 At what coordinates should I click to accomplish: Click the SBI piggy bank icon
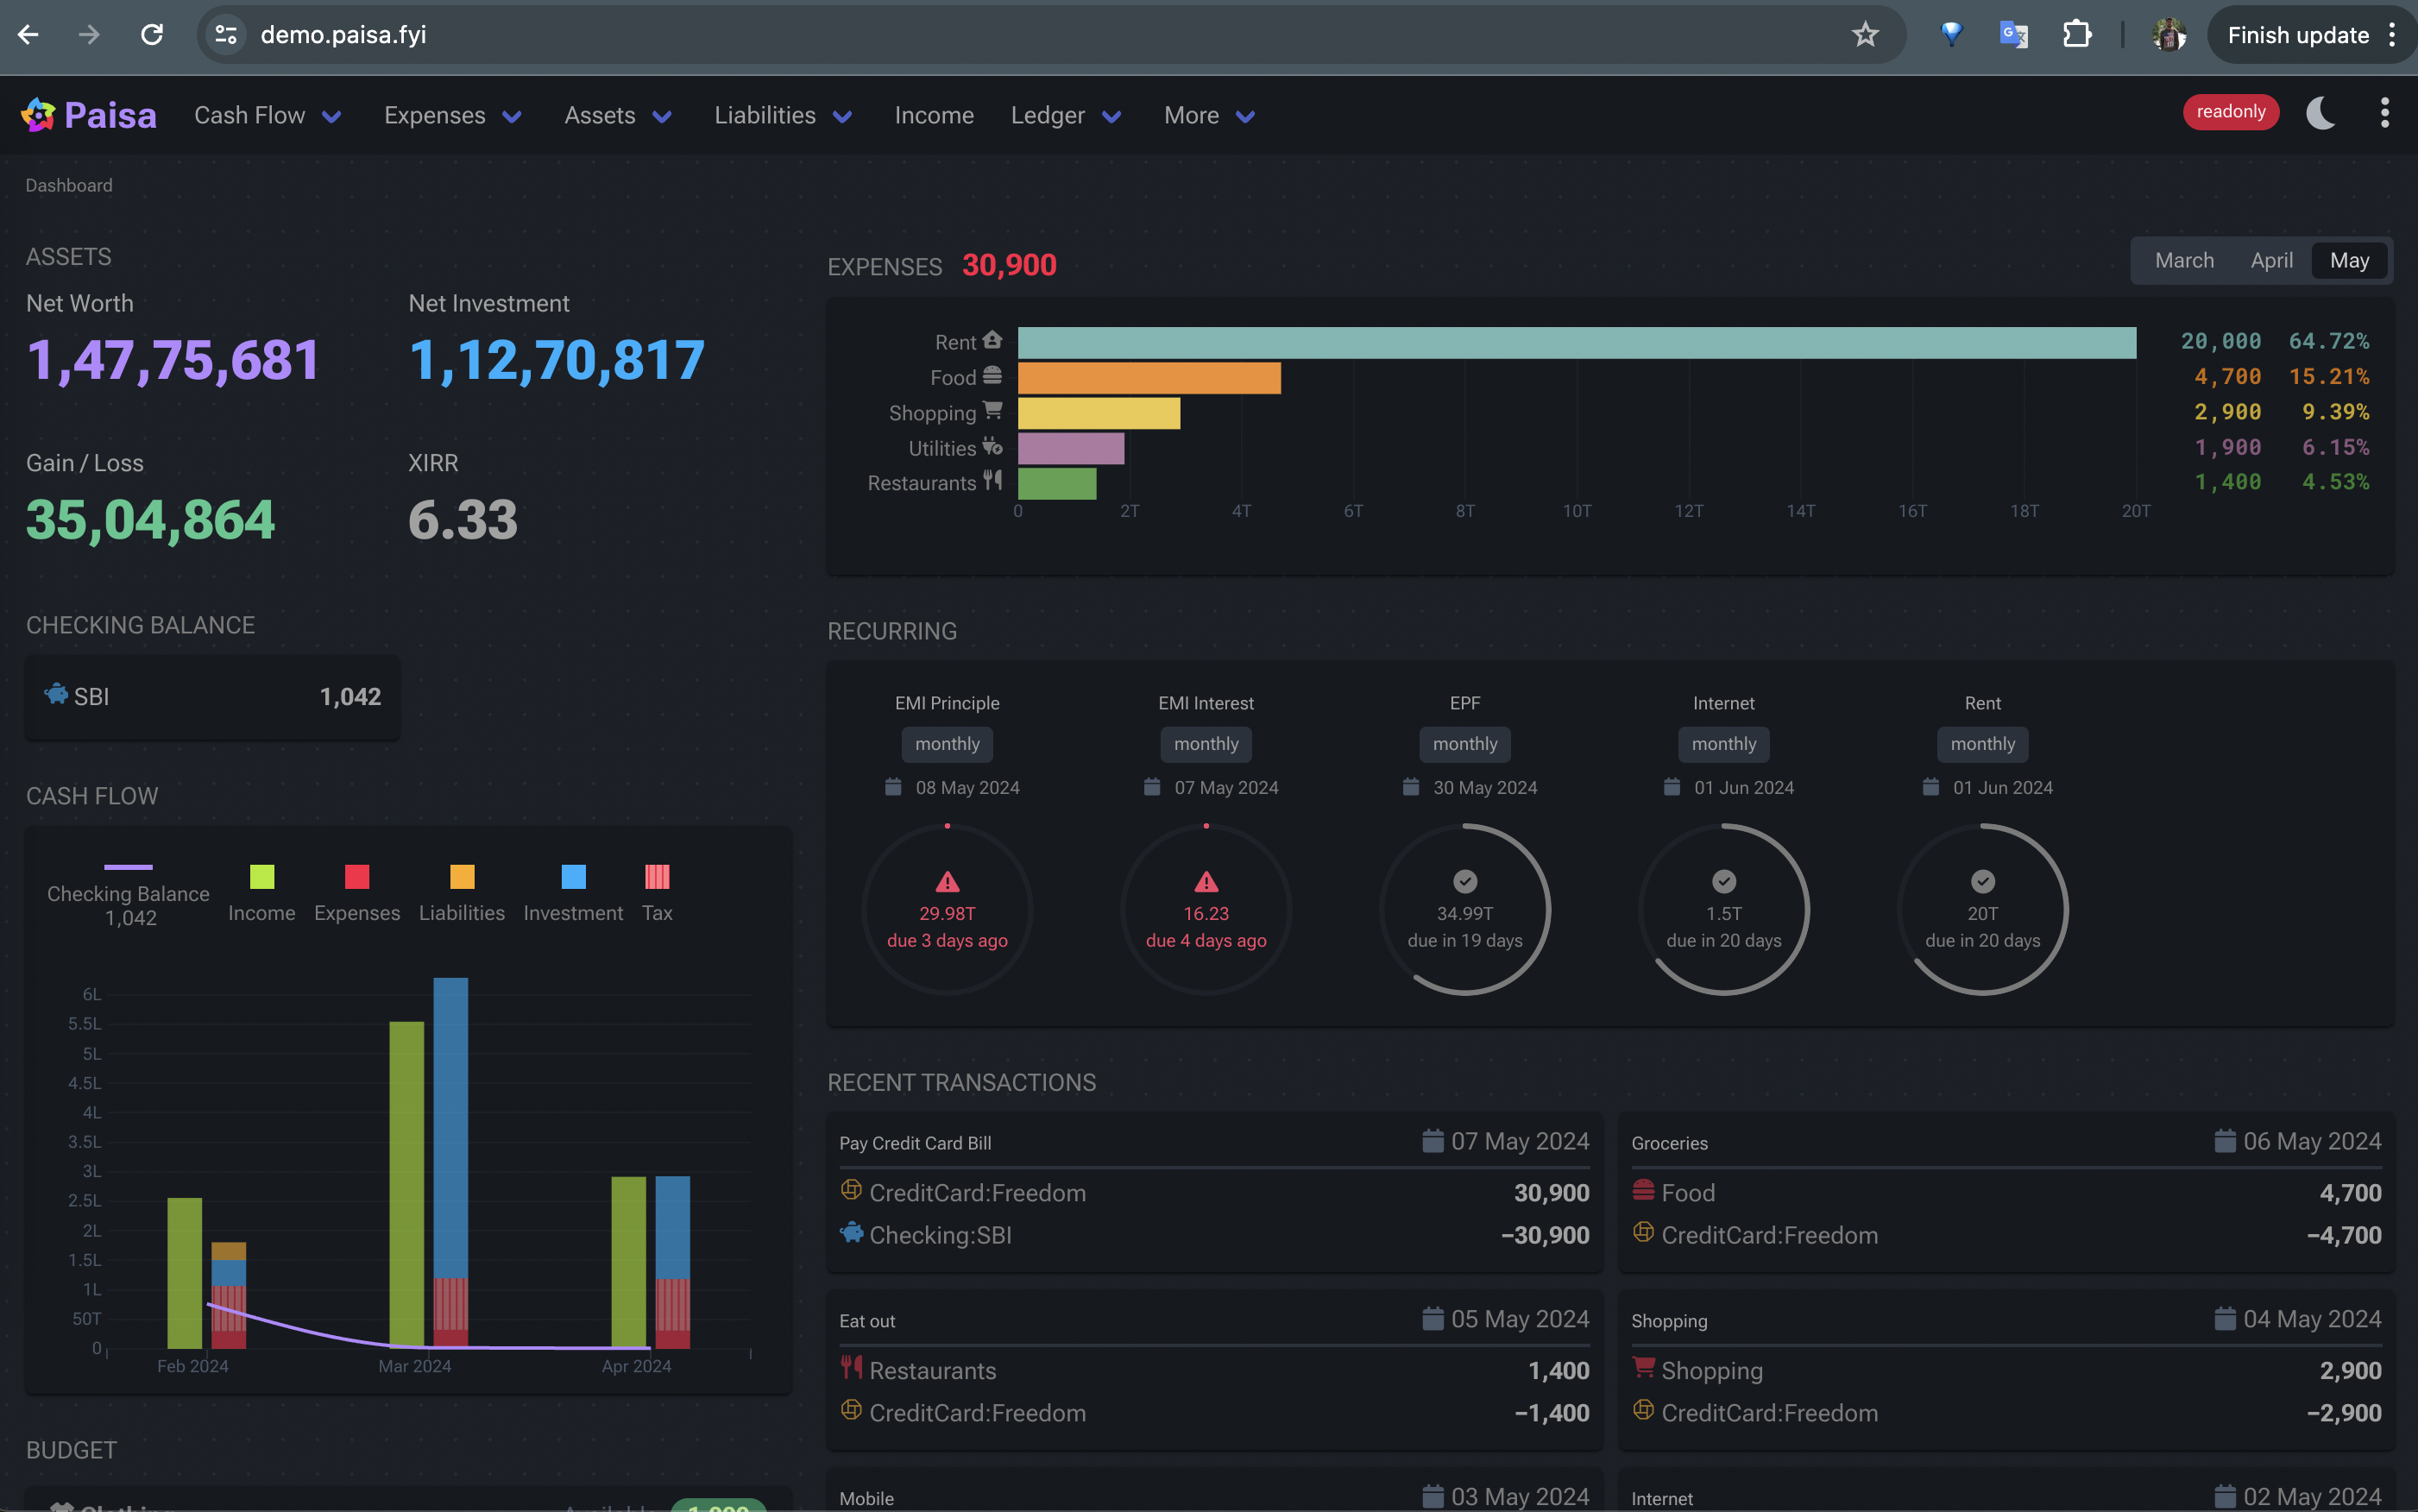coord(56,694)
